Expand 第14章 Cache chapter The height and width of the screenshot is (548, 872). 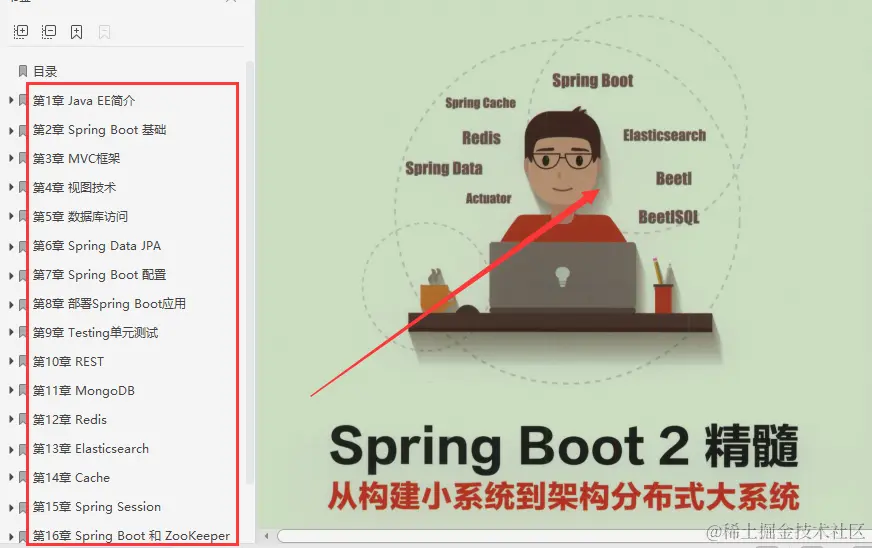click(x=11, y=477)
